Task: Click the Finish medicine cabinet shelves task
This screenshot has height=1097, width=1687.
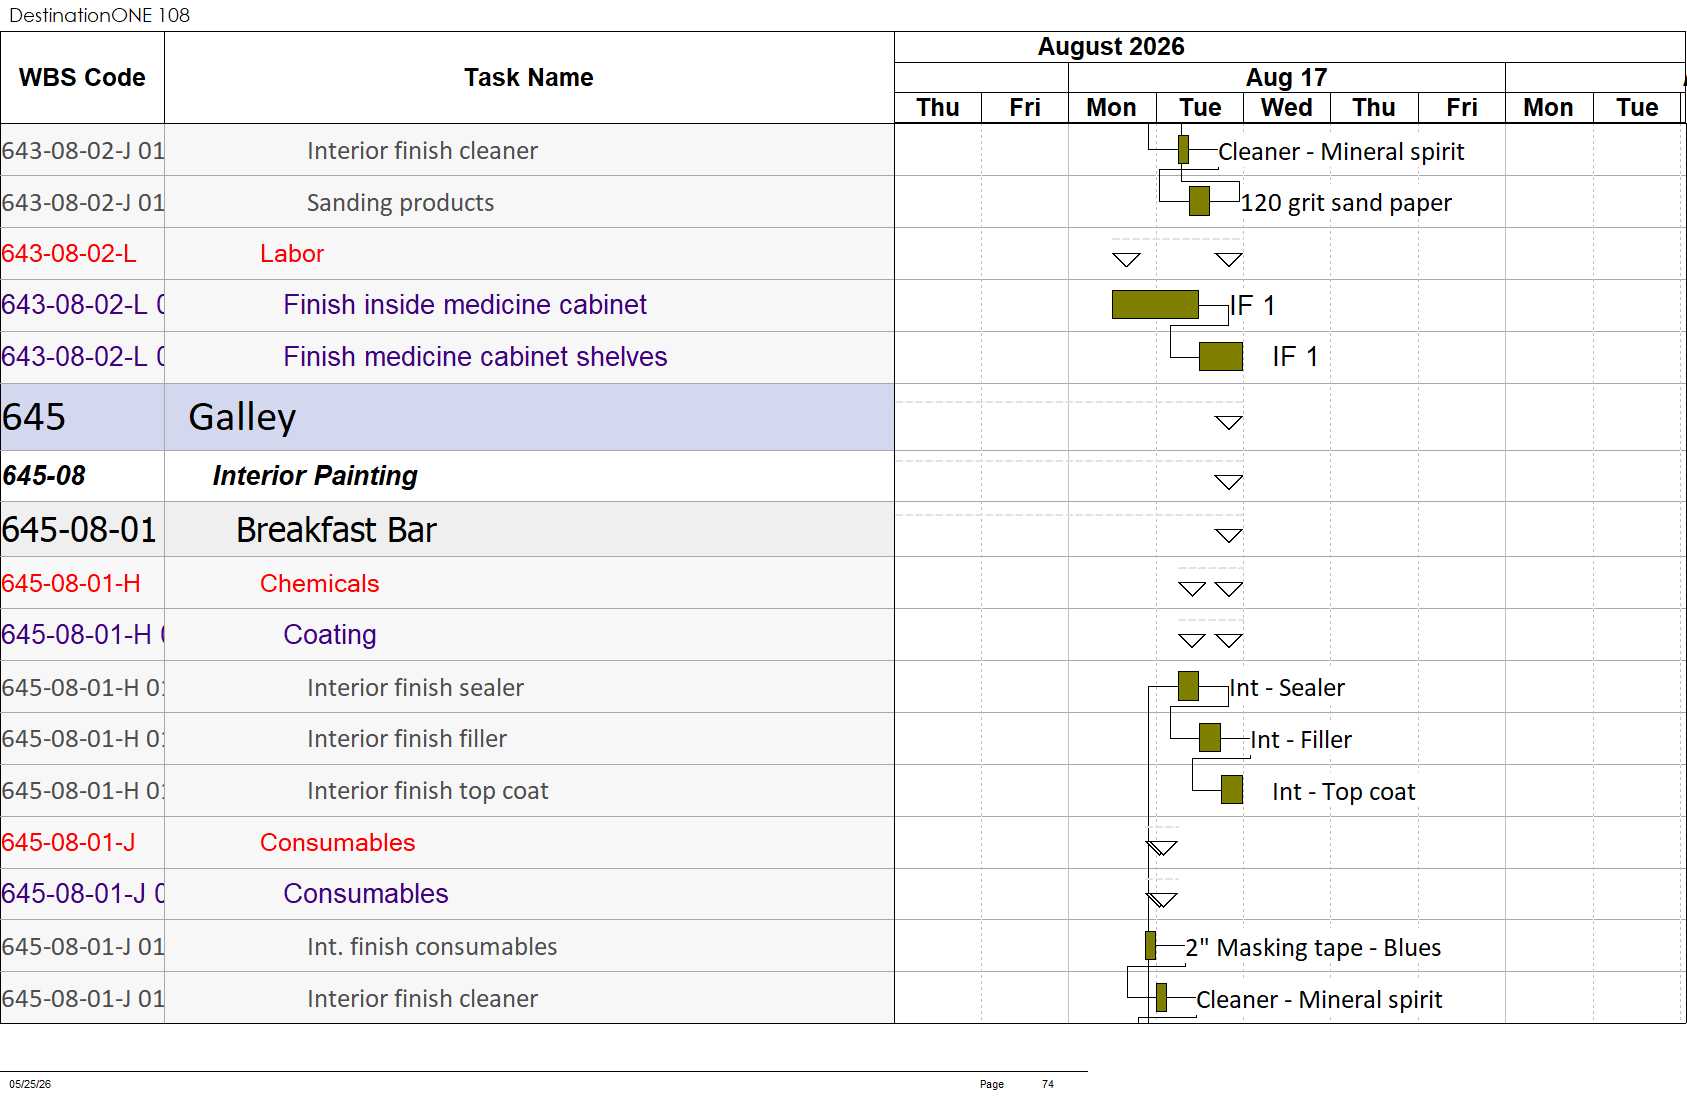Action: 475,357
